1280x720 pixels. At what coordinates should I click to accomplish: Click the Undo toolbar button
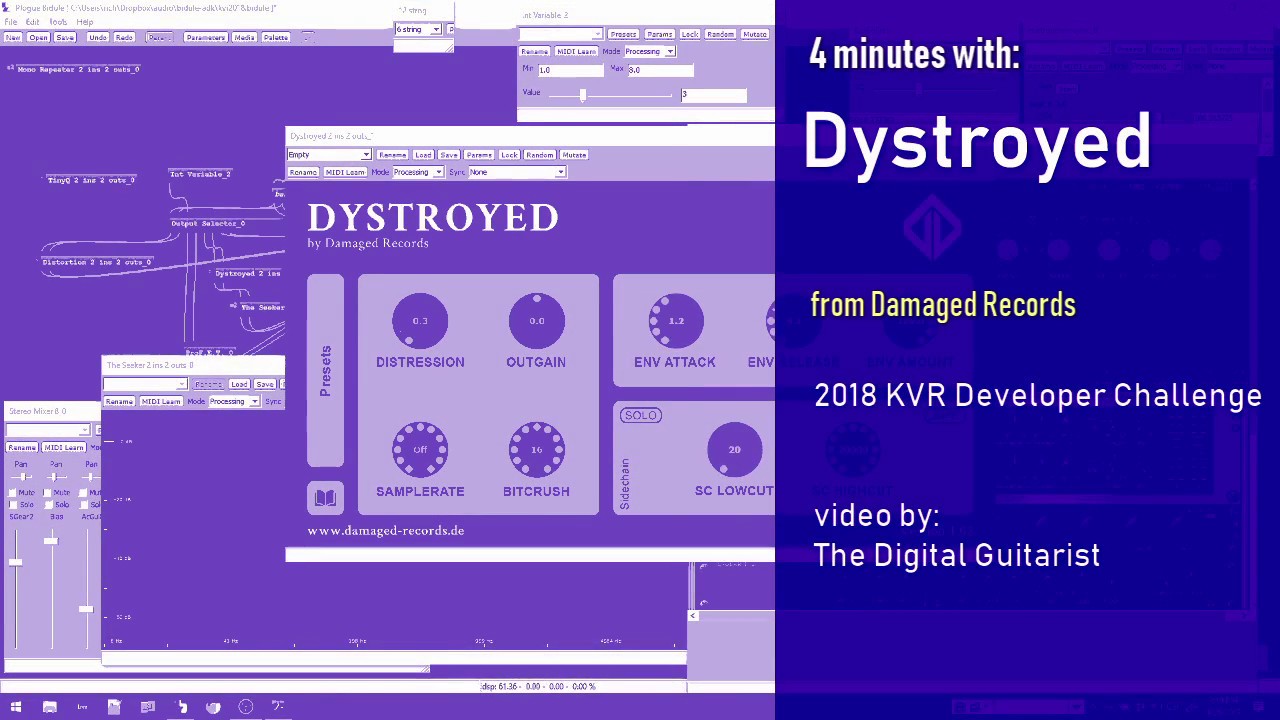97,37
